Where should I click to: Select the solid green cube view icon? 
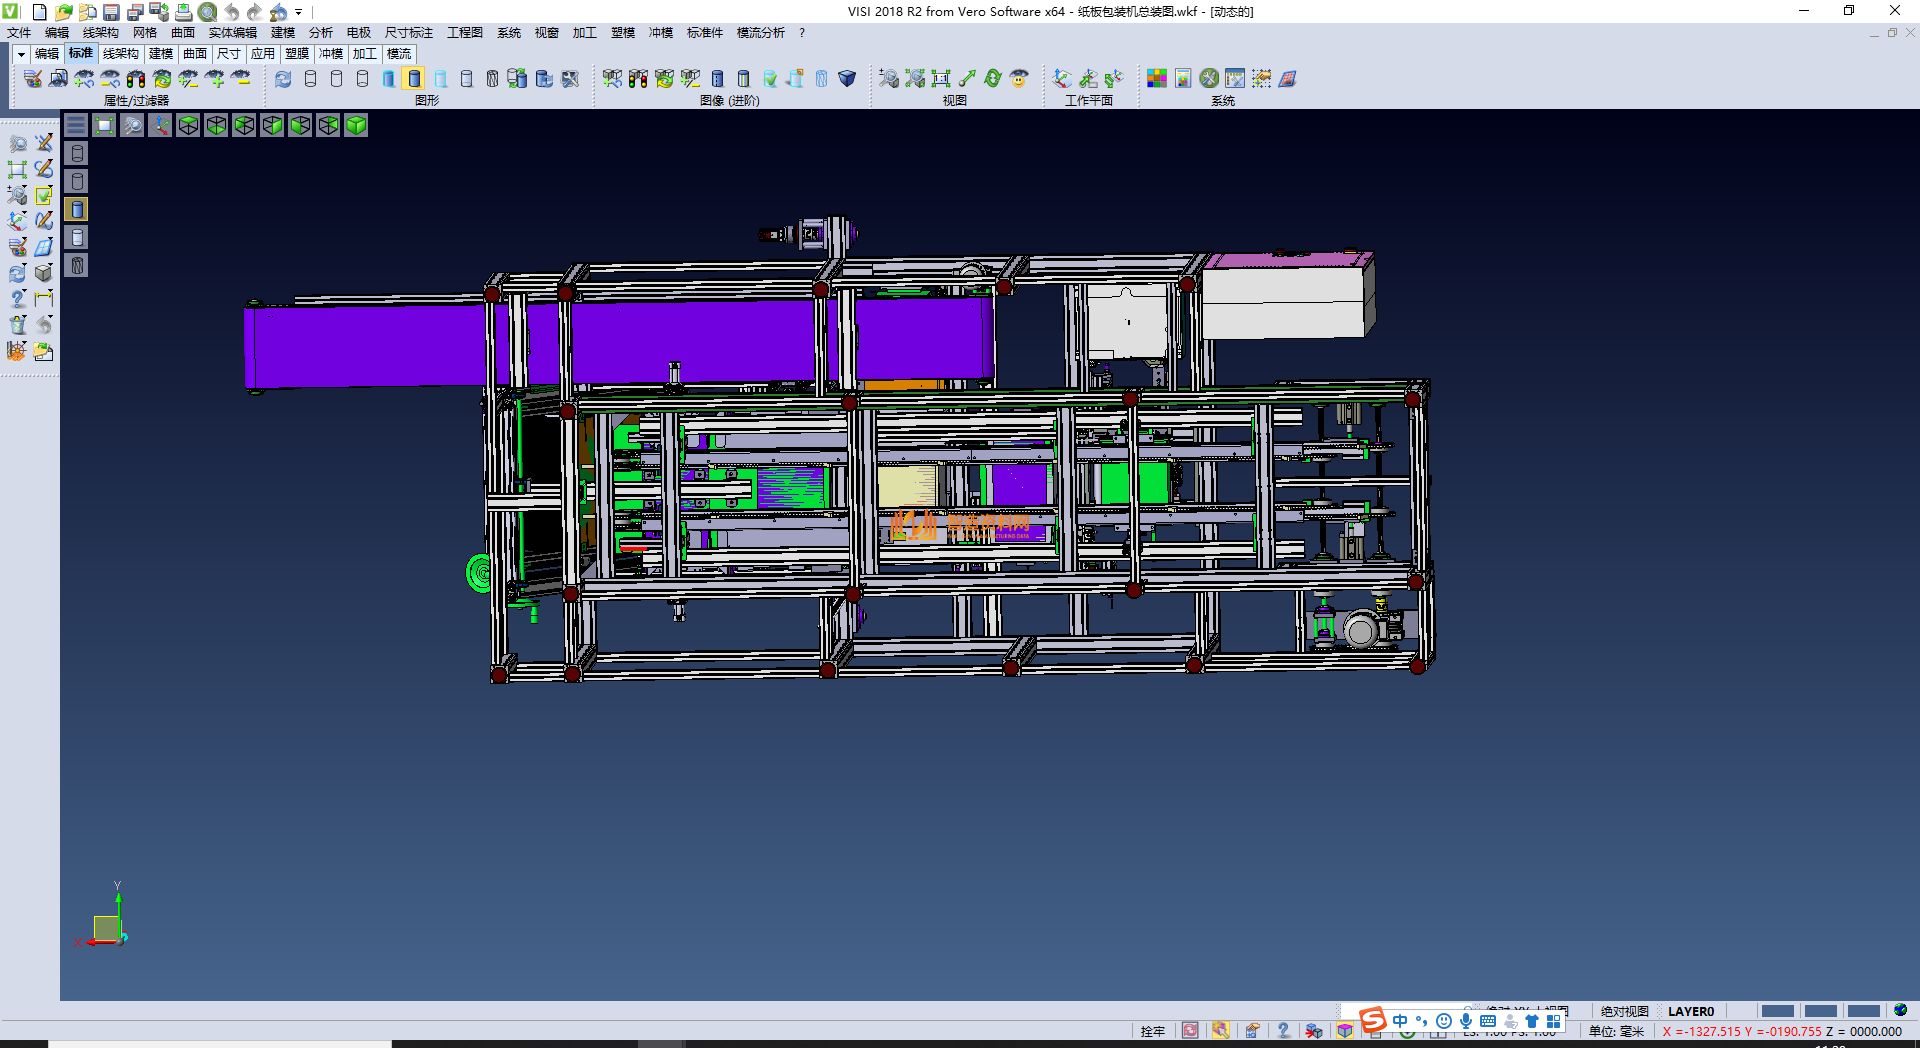tap(356, 125)
